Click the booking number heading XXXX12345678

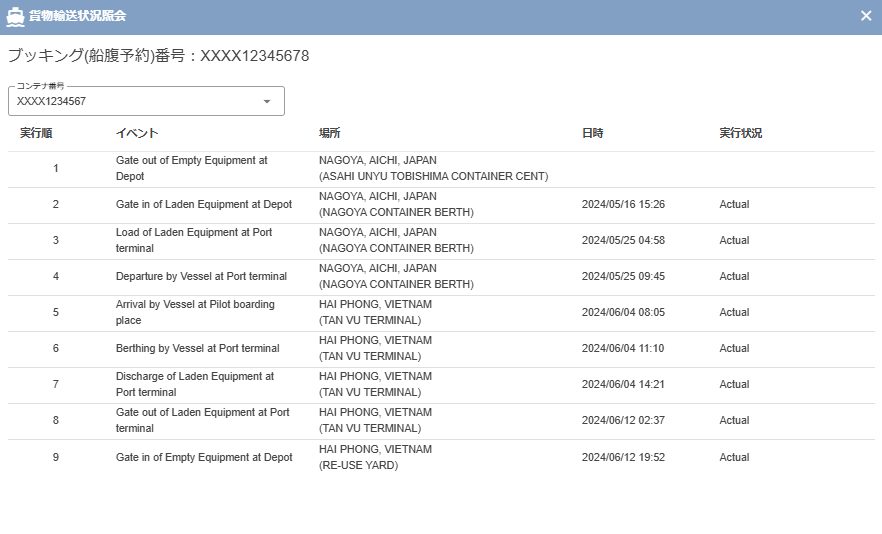coord(158,56)
